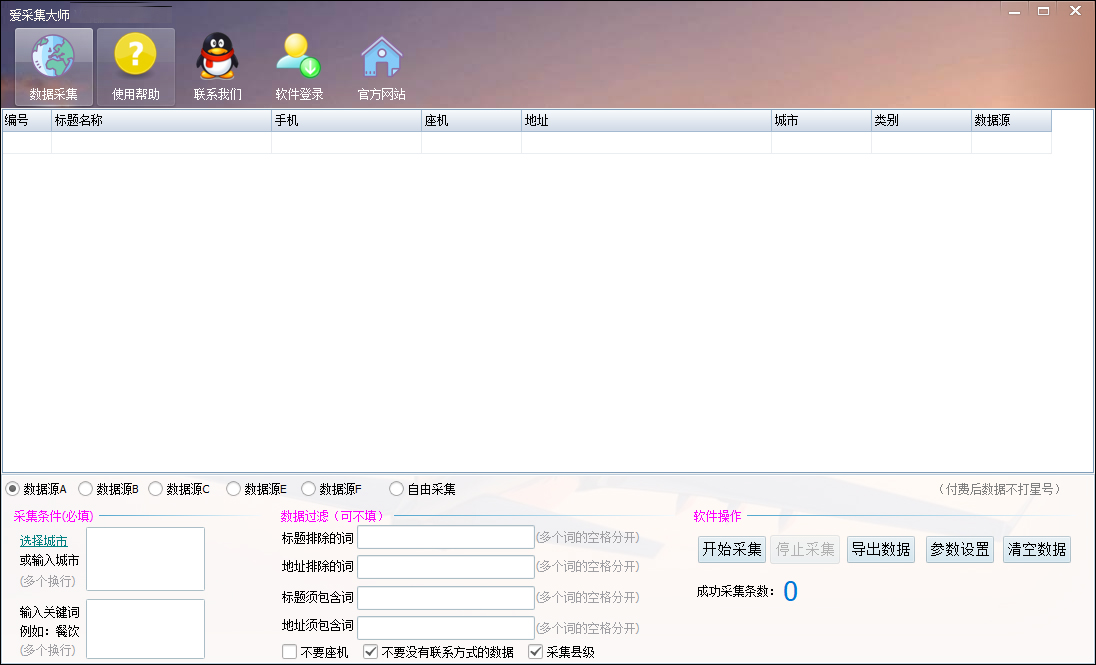Enable the 不要座机 checkbox
The image size is (1096, 665).
point(289,651)
